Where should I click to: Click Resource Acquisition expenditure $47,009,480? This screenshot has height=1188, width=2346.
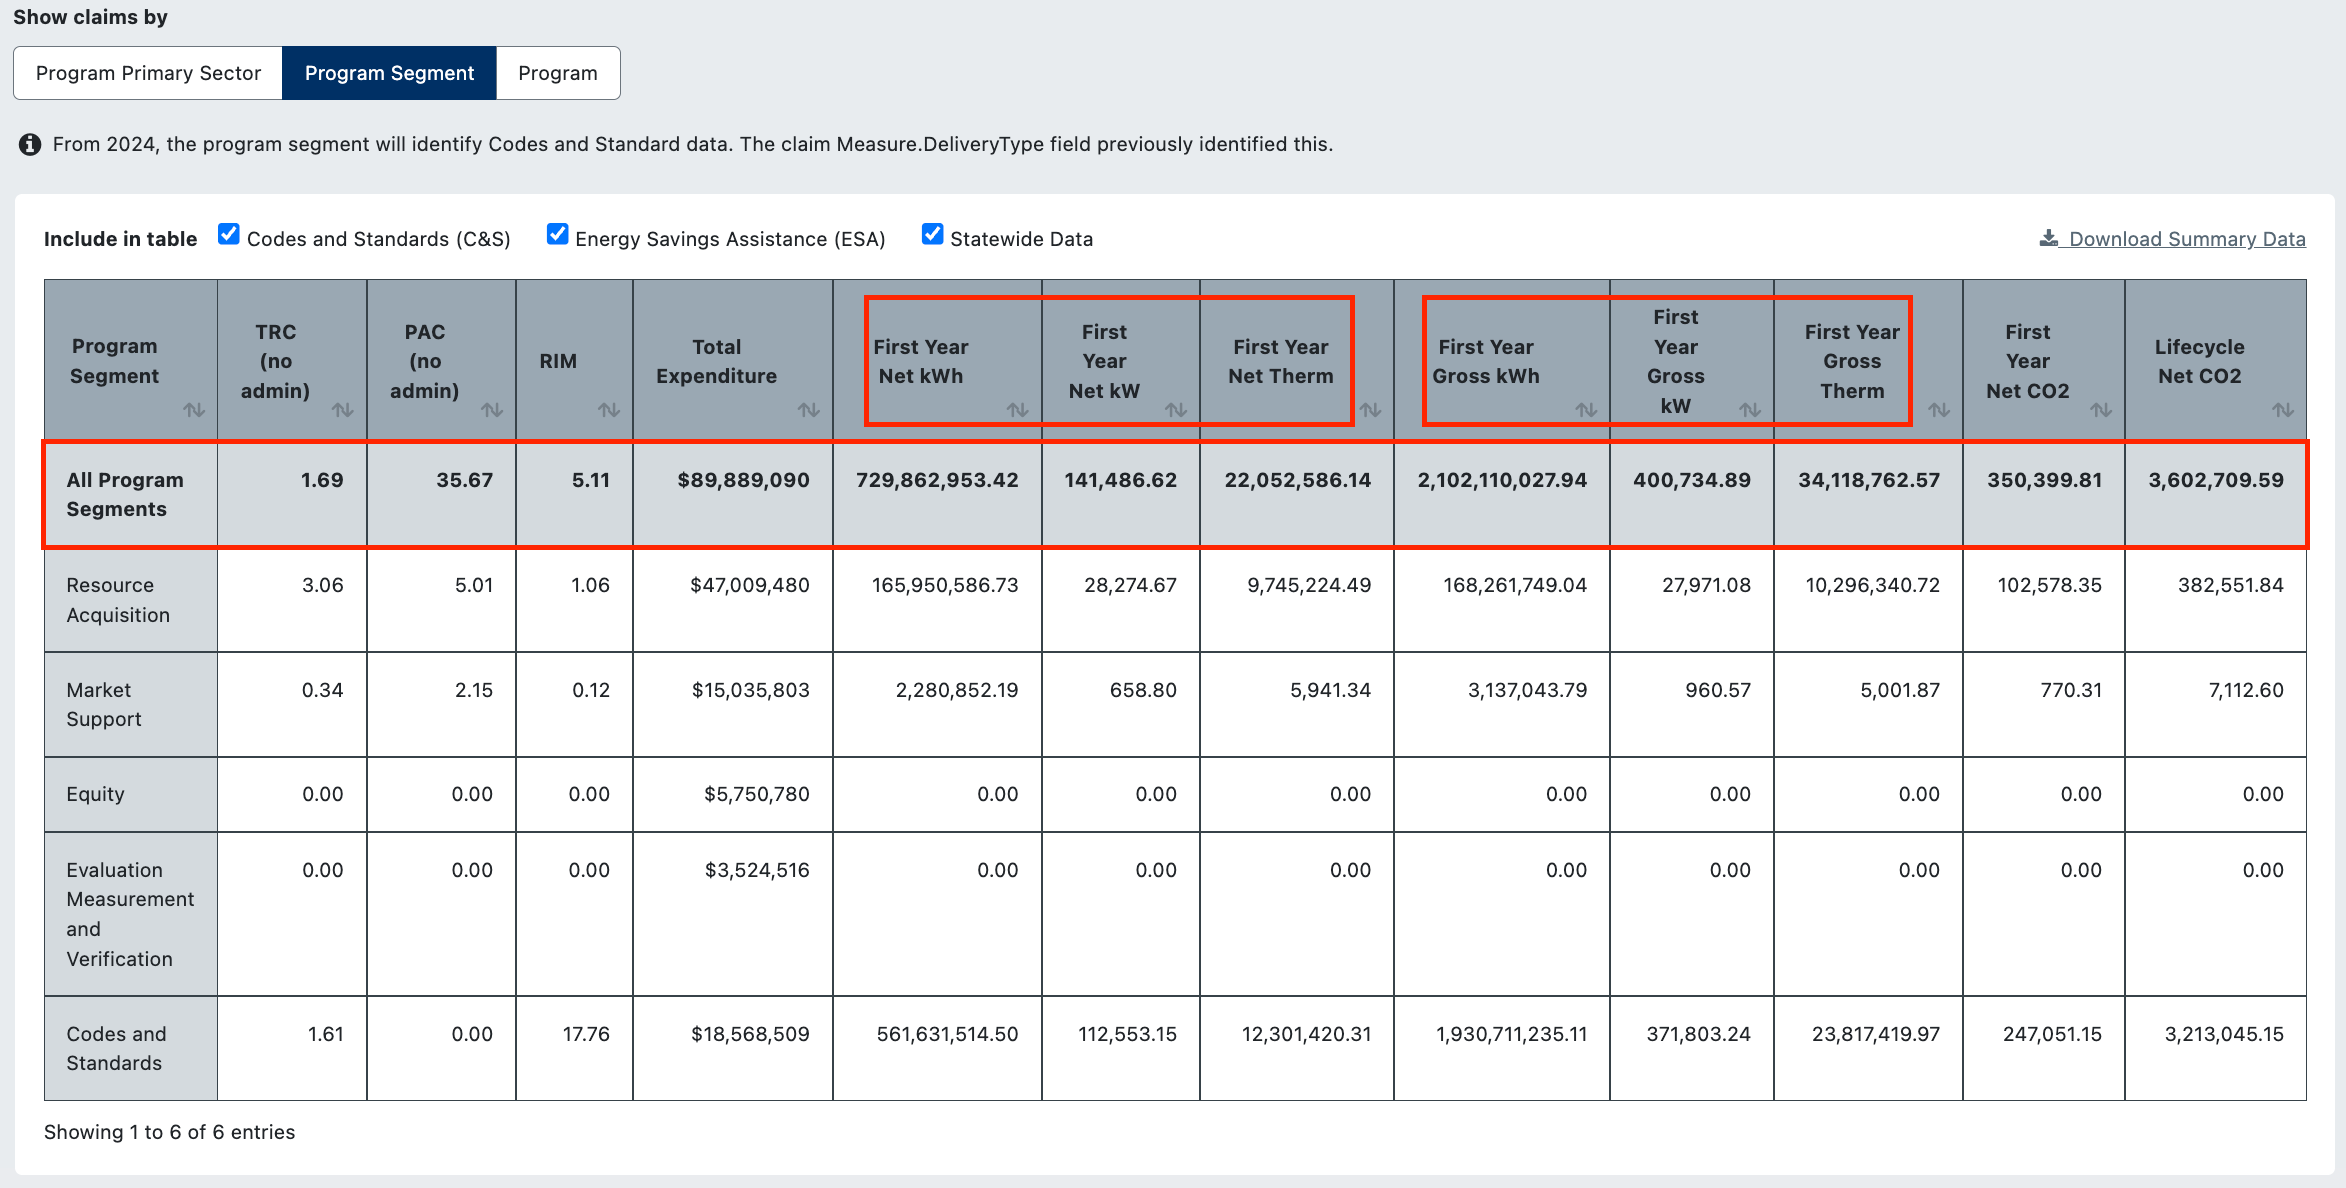(x=750, y=585)
